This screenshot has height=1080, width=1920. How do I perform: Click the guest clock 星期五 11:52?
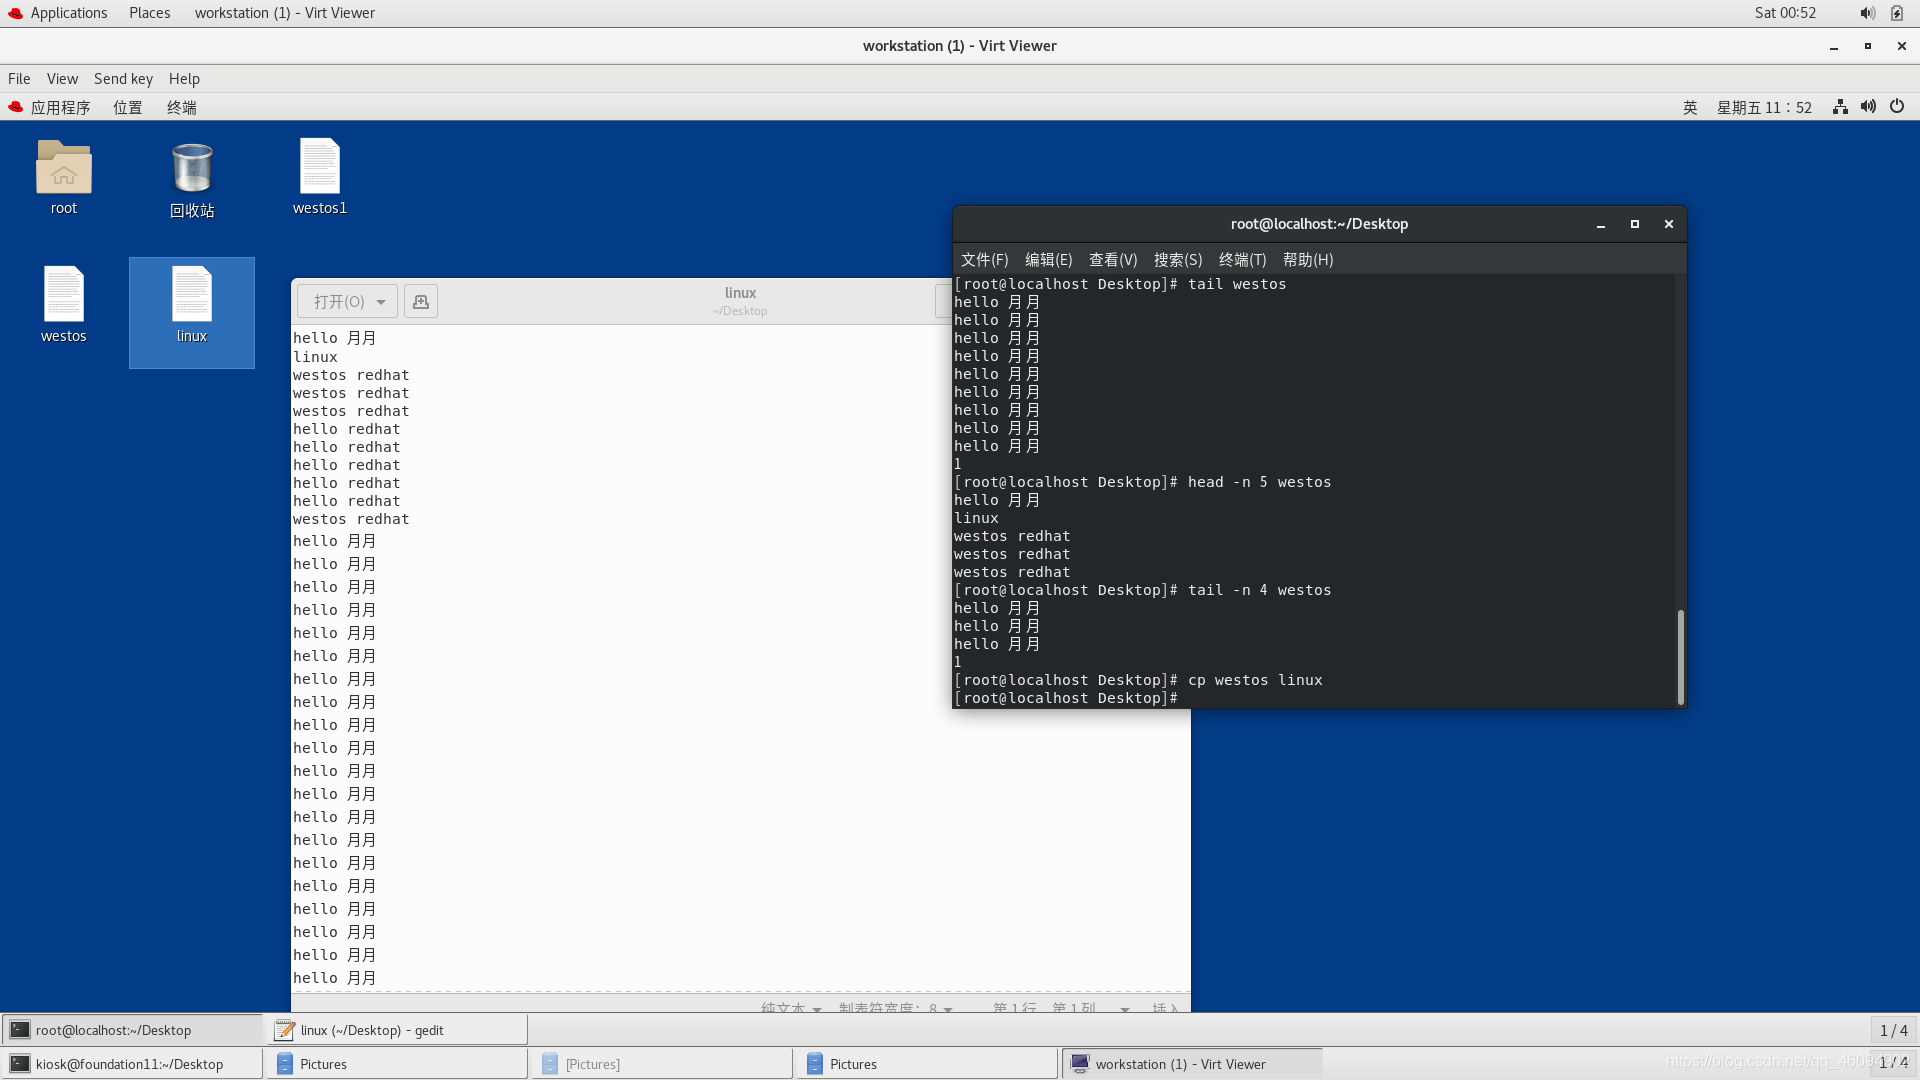1764,107
